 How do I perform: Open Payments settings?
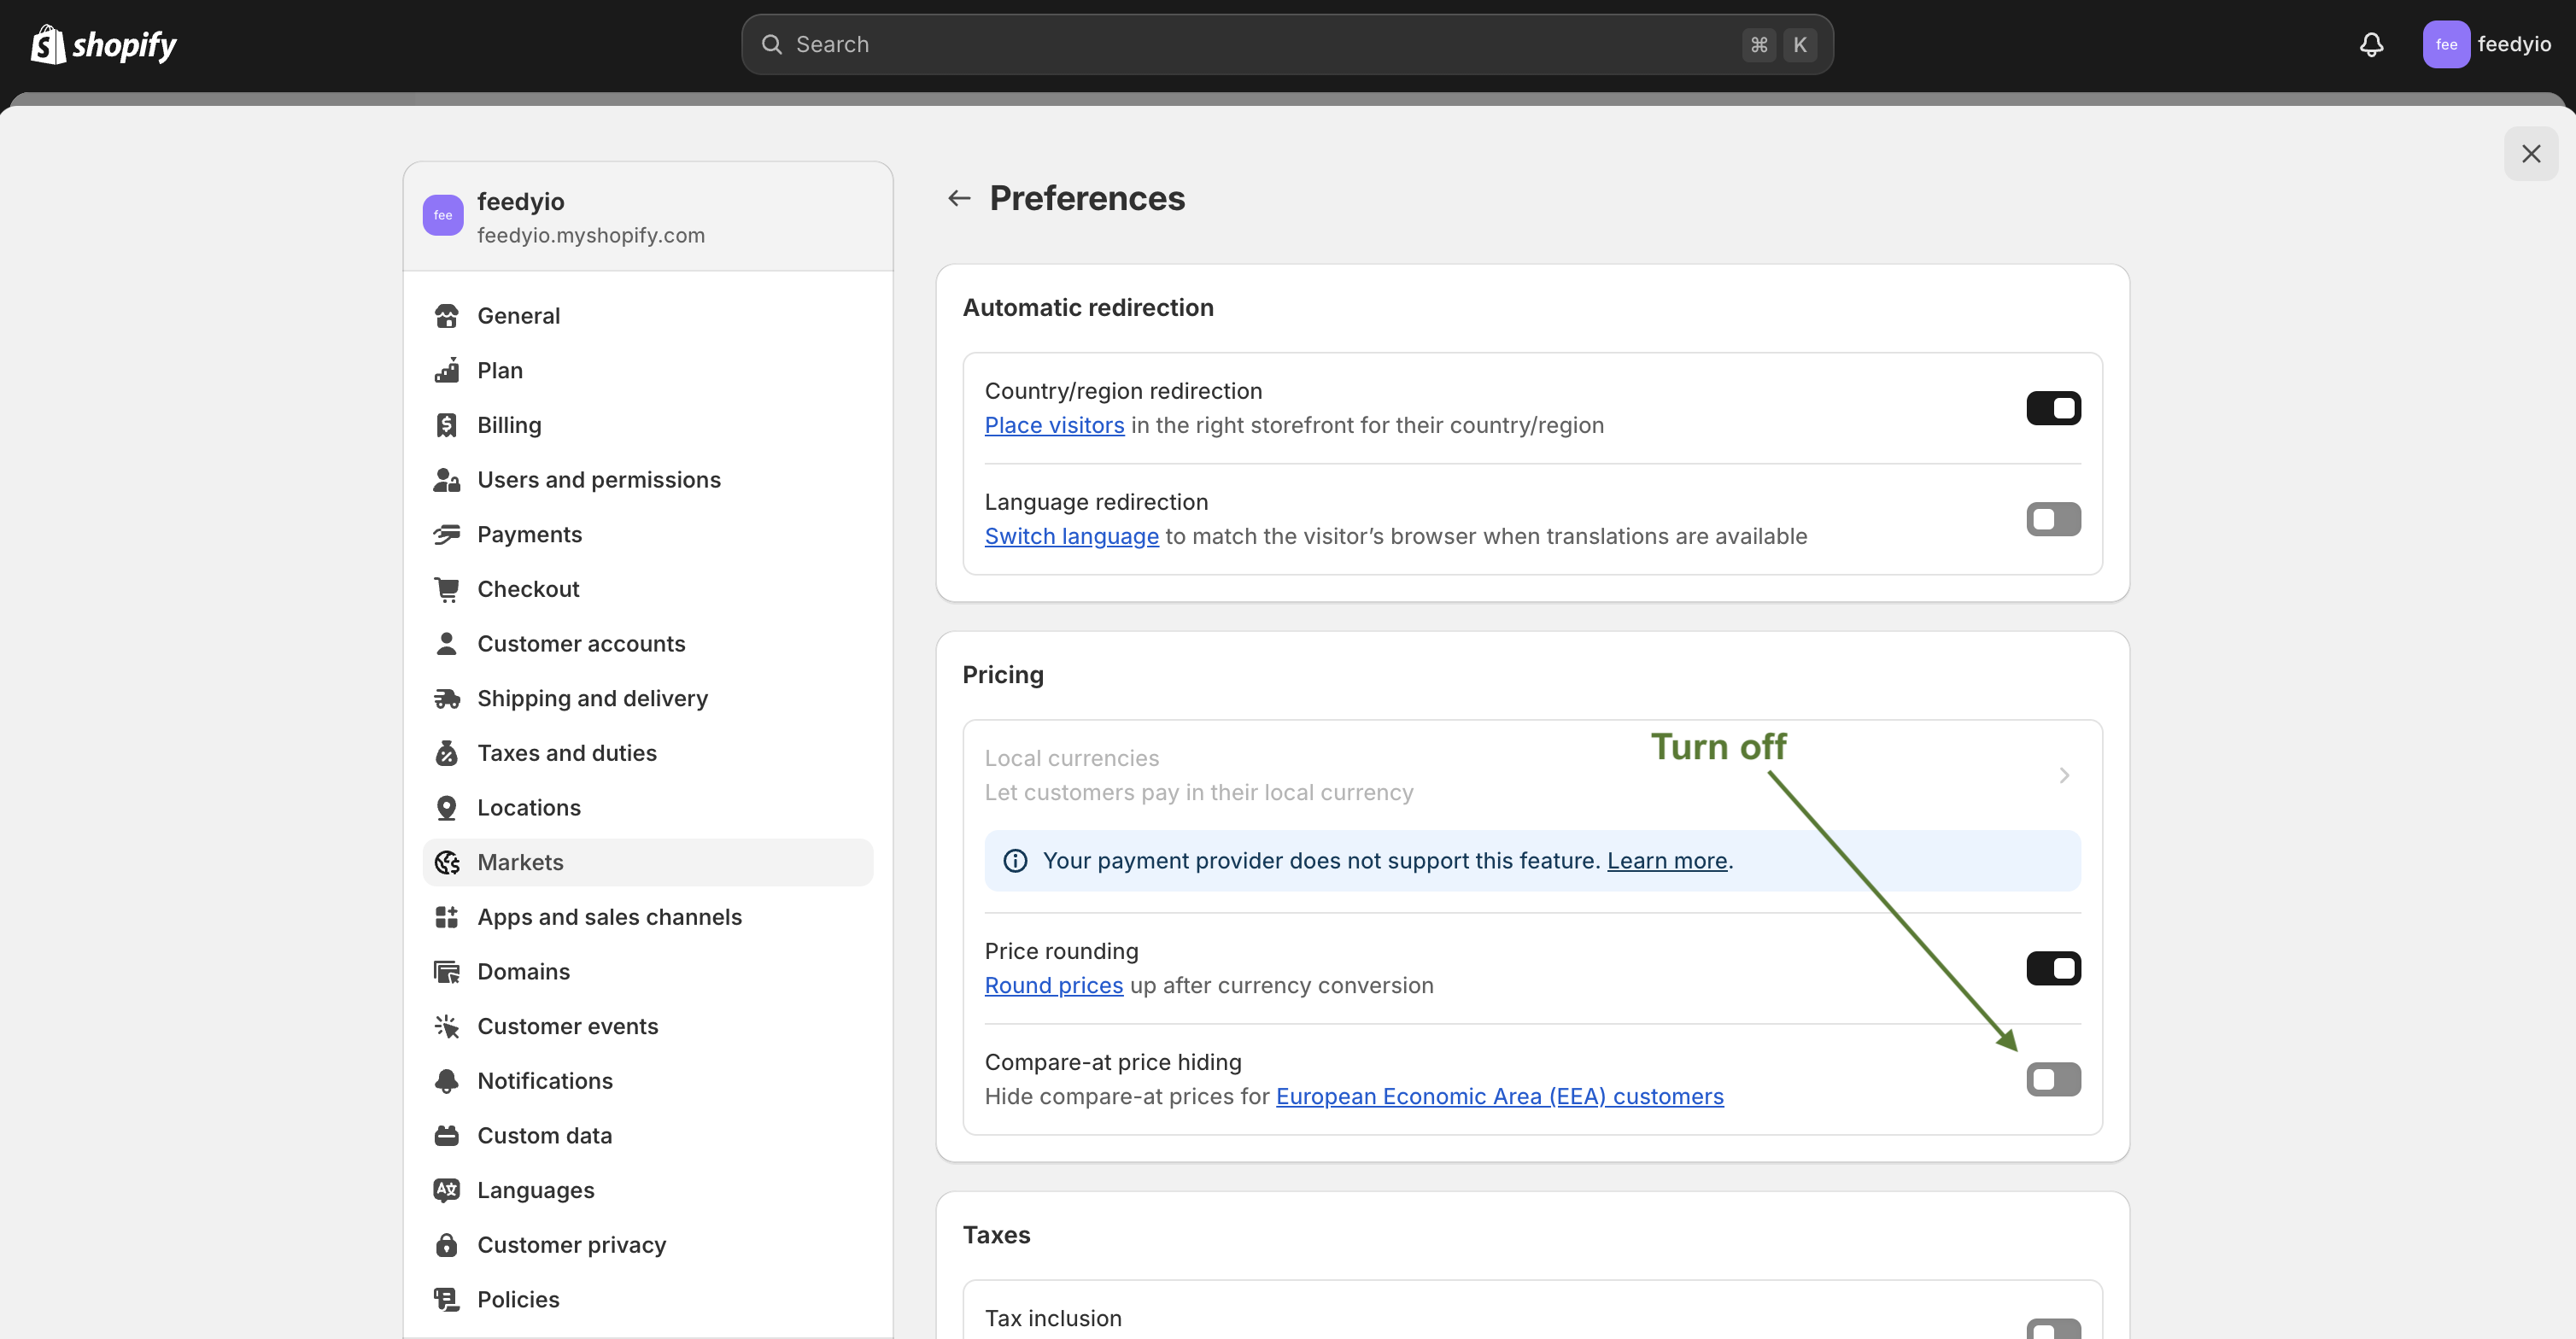click(x=648, y=534)
